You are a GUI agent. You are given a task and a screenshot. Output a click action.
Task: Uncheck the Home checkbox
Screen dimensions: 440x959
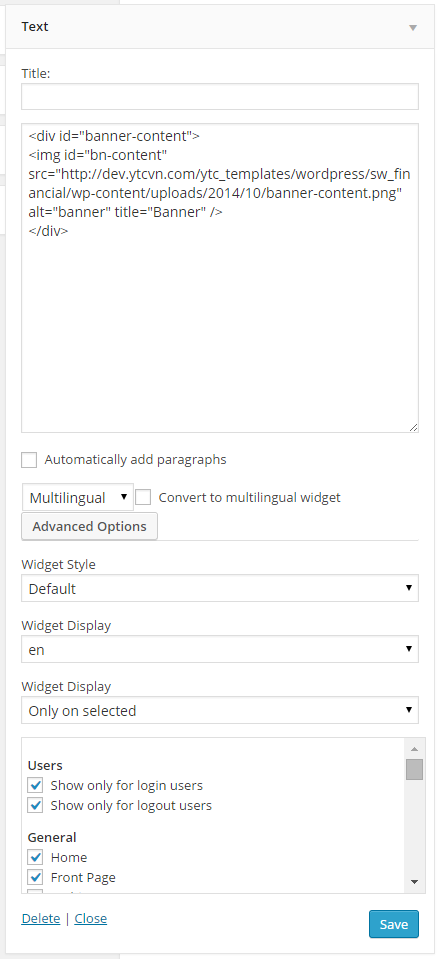[35, 857]
